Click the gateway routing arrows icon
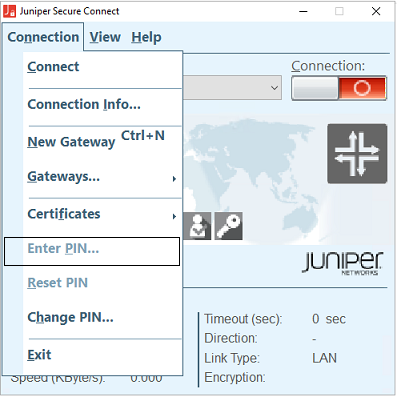397x397 pixels. point(357,154)
